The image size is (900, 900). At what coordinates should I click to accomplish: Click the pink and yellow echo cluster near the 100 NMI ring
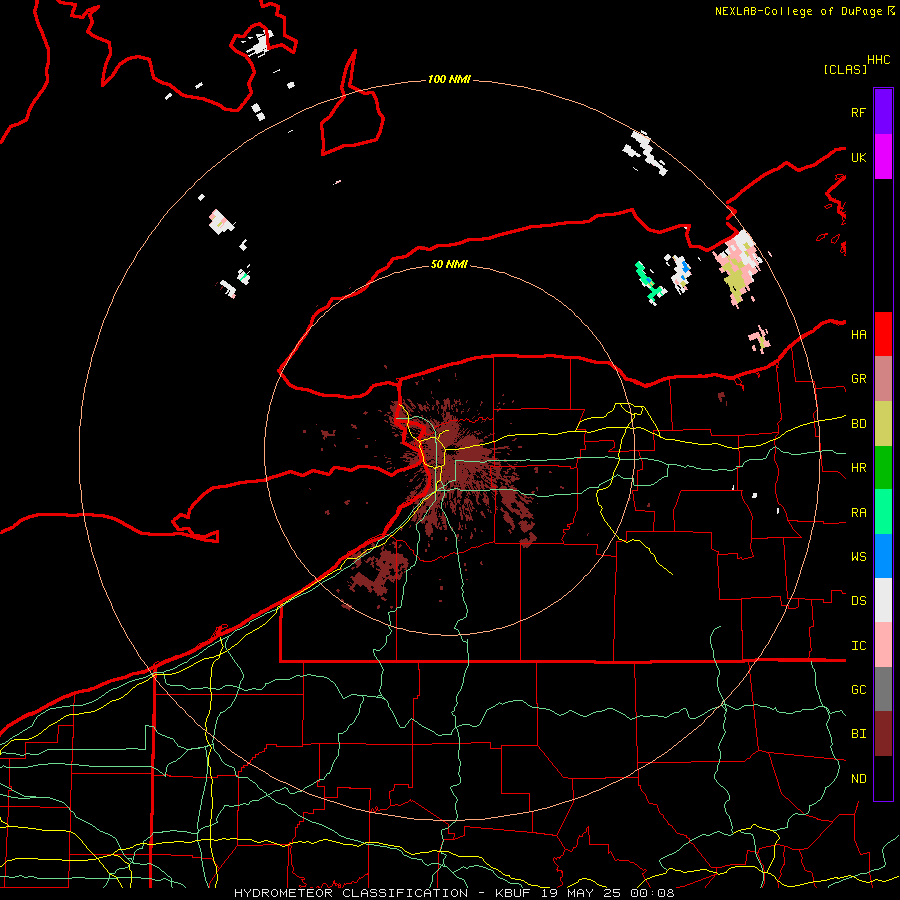[x=738, y=267]
